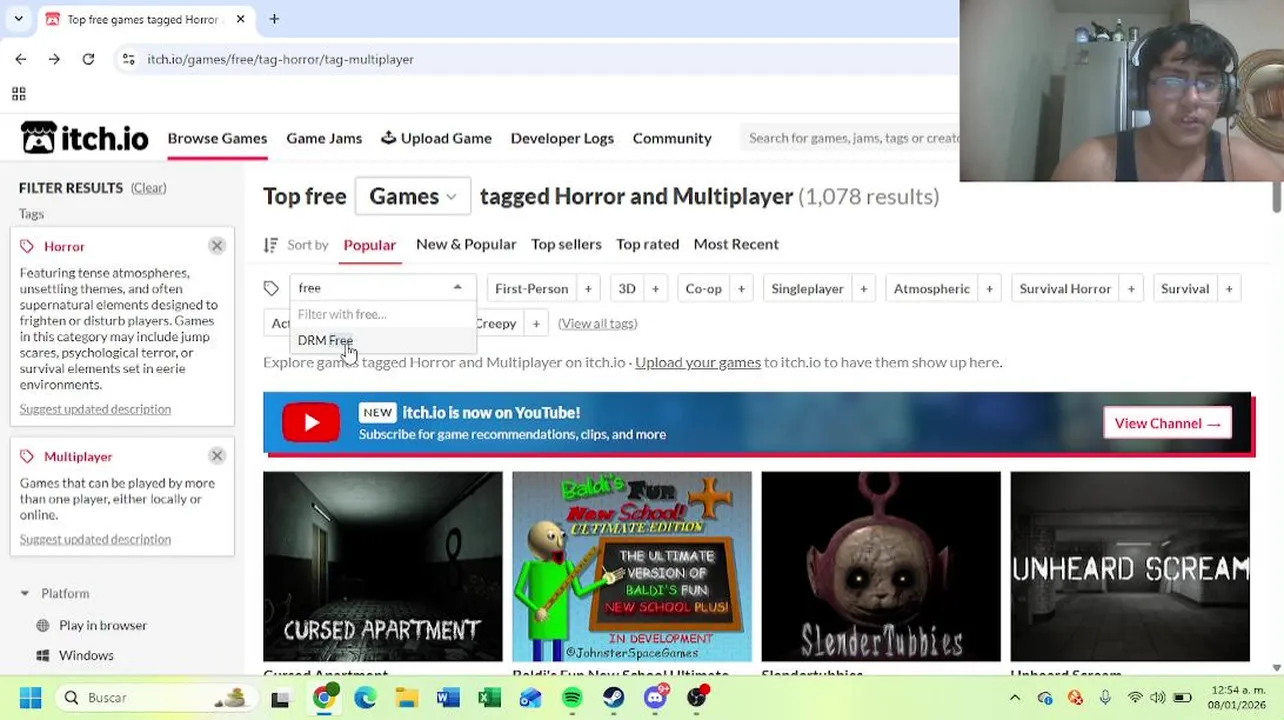Open Microsoft Edge from taskbar
The image size is (1284, 720).
click(x=365, y=697)
